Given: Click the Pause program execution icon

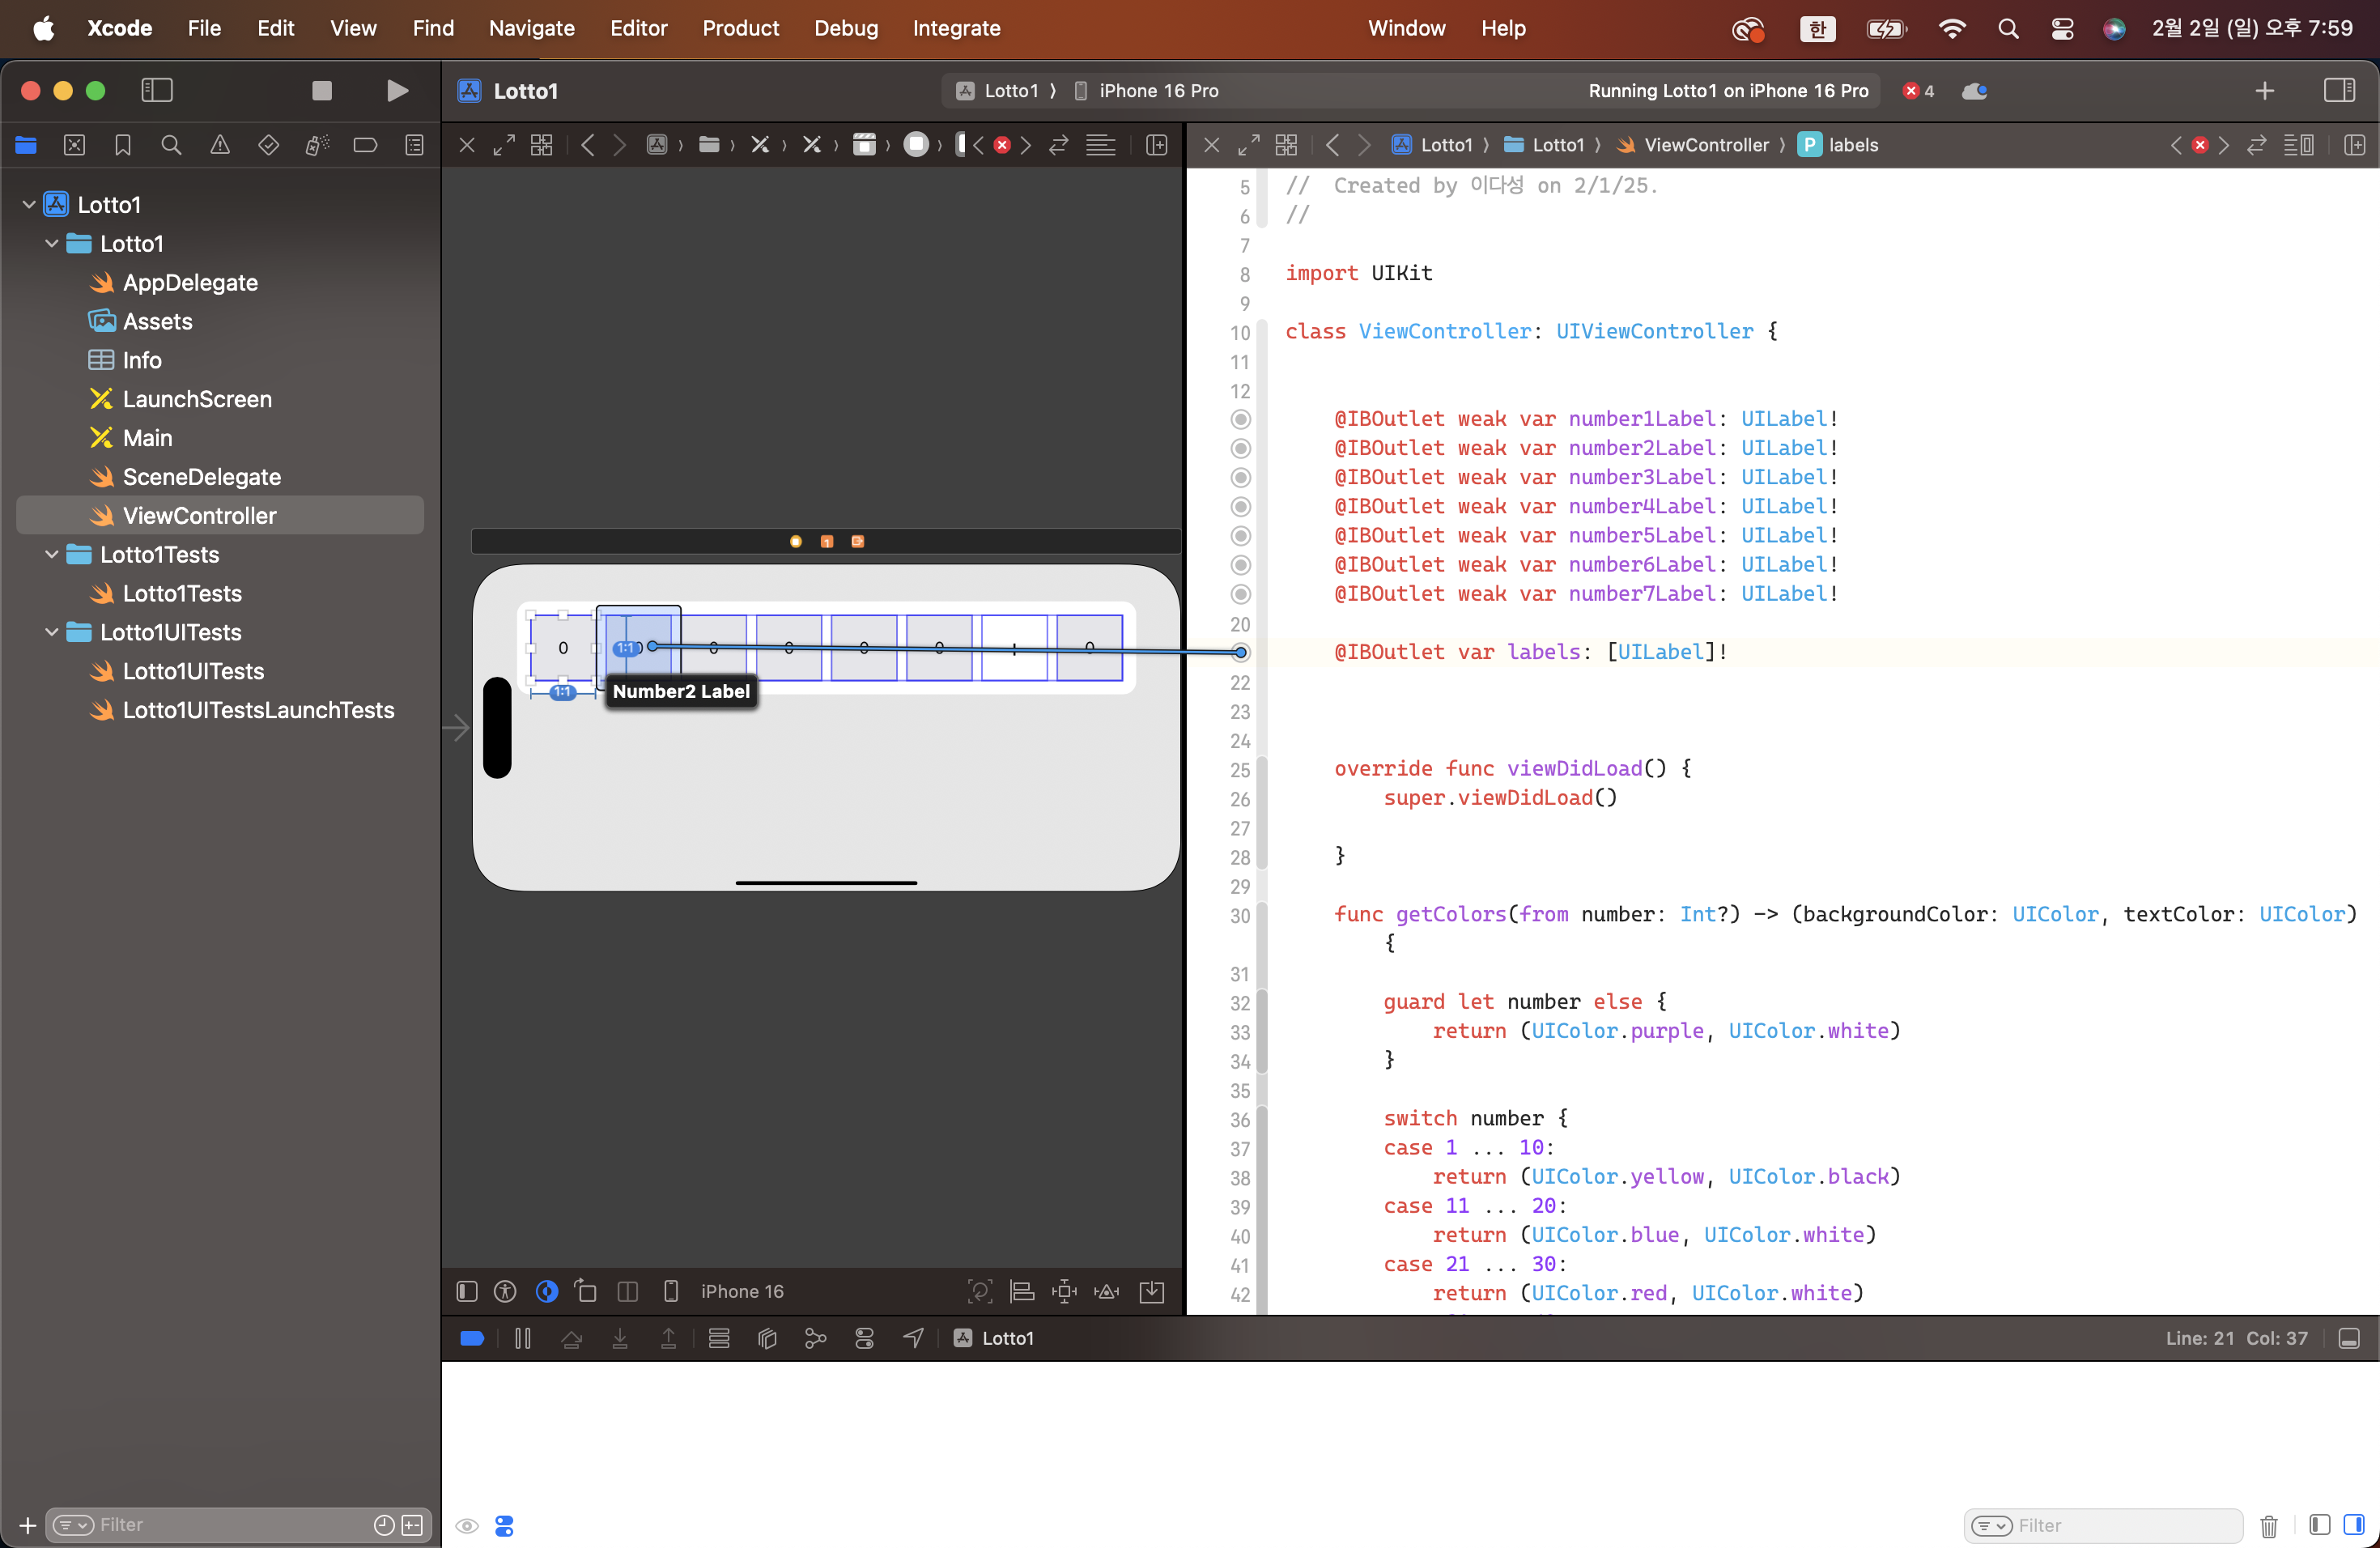Looking at the screenshot, I should tap(522, 1338).
